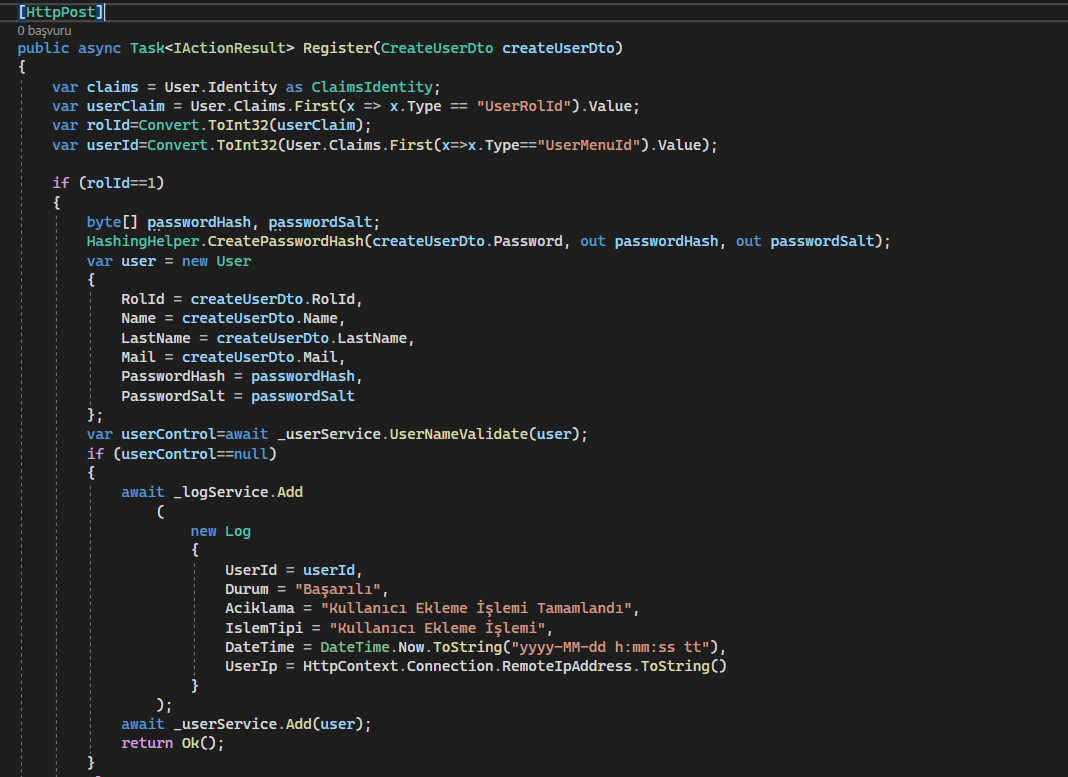
Task: Place cursor in the rolId==1 condition
Action: (x=121, y=183)
